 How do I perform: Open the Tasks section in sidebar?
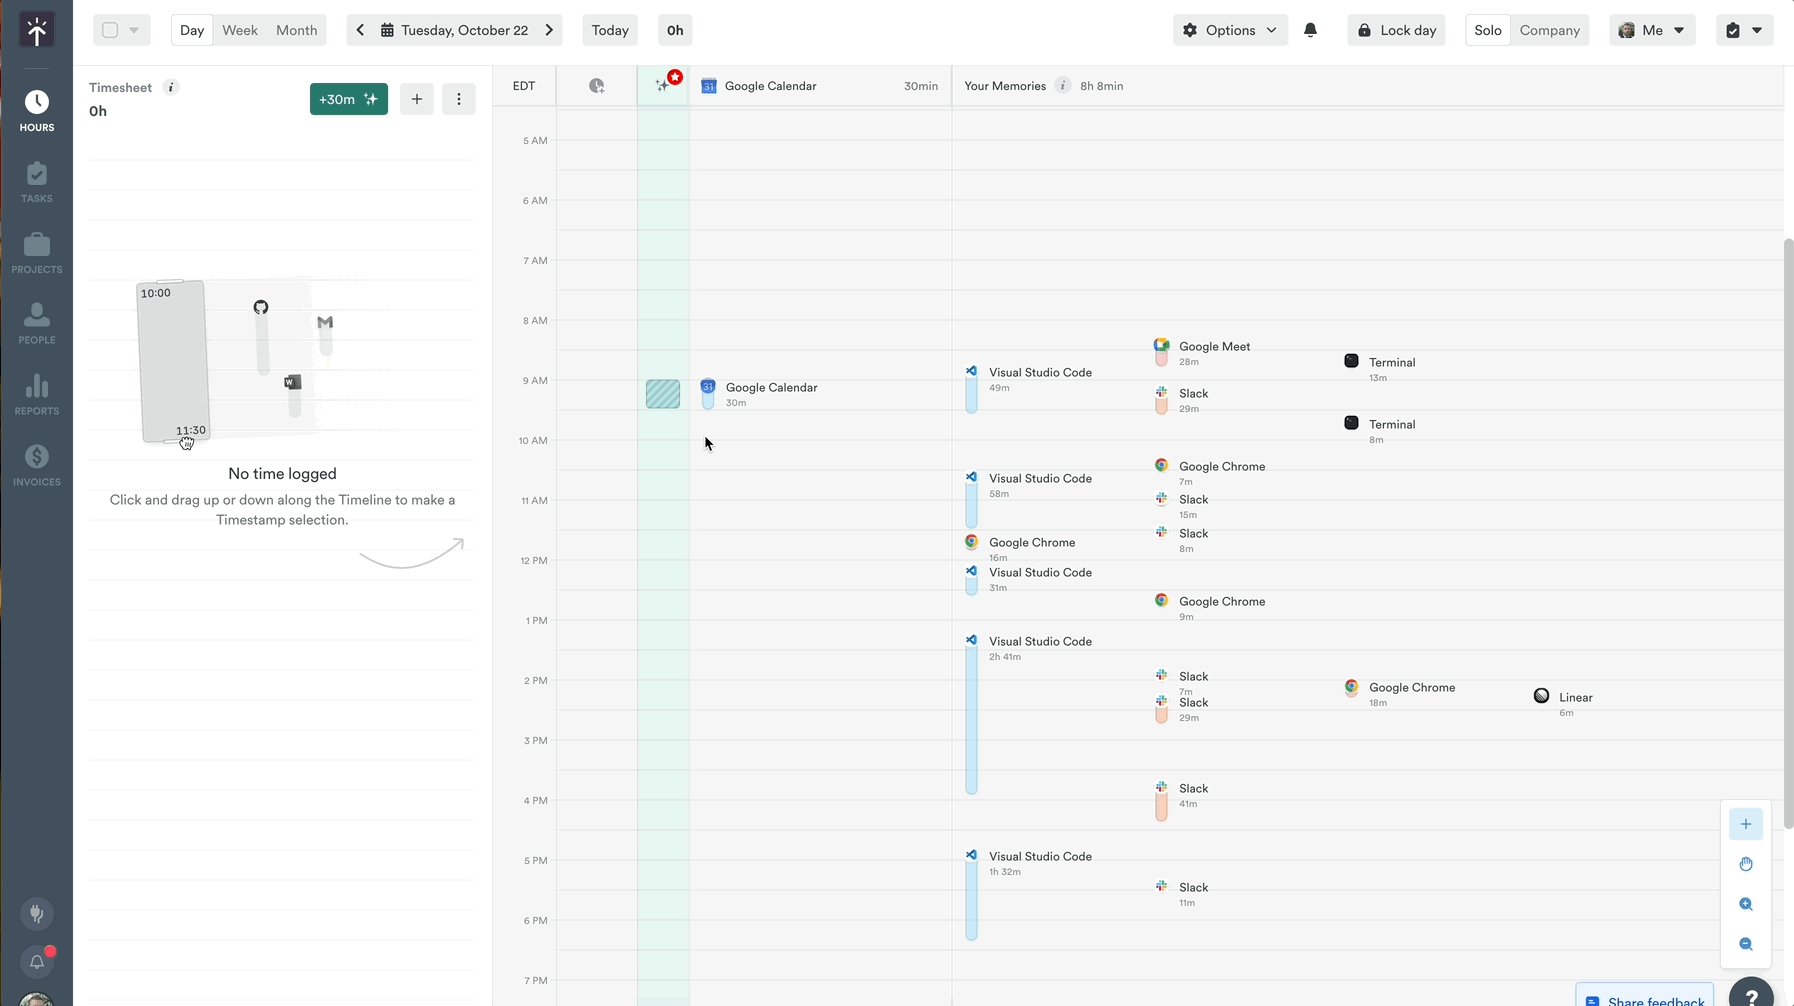coord(37,182)
